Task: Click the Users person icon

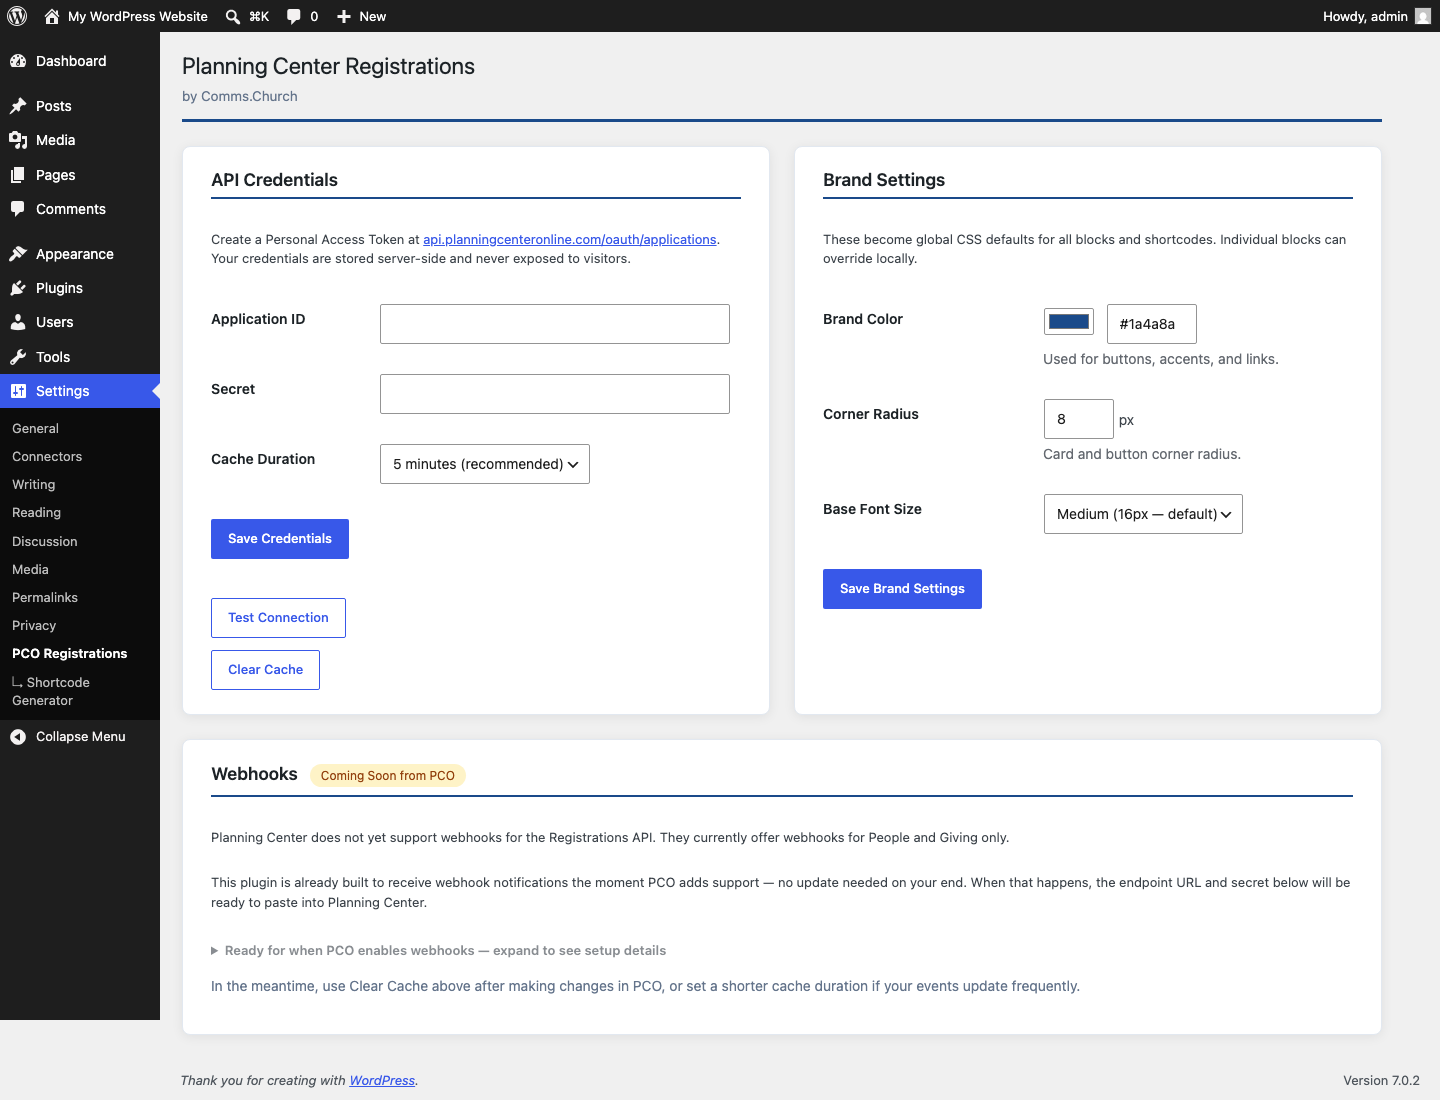Action: 18,322
